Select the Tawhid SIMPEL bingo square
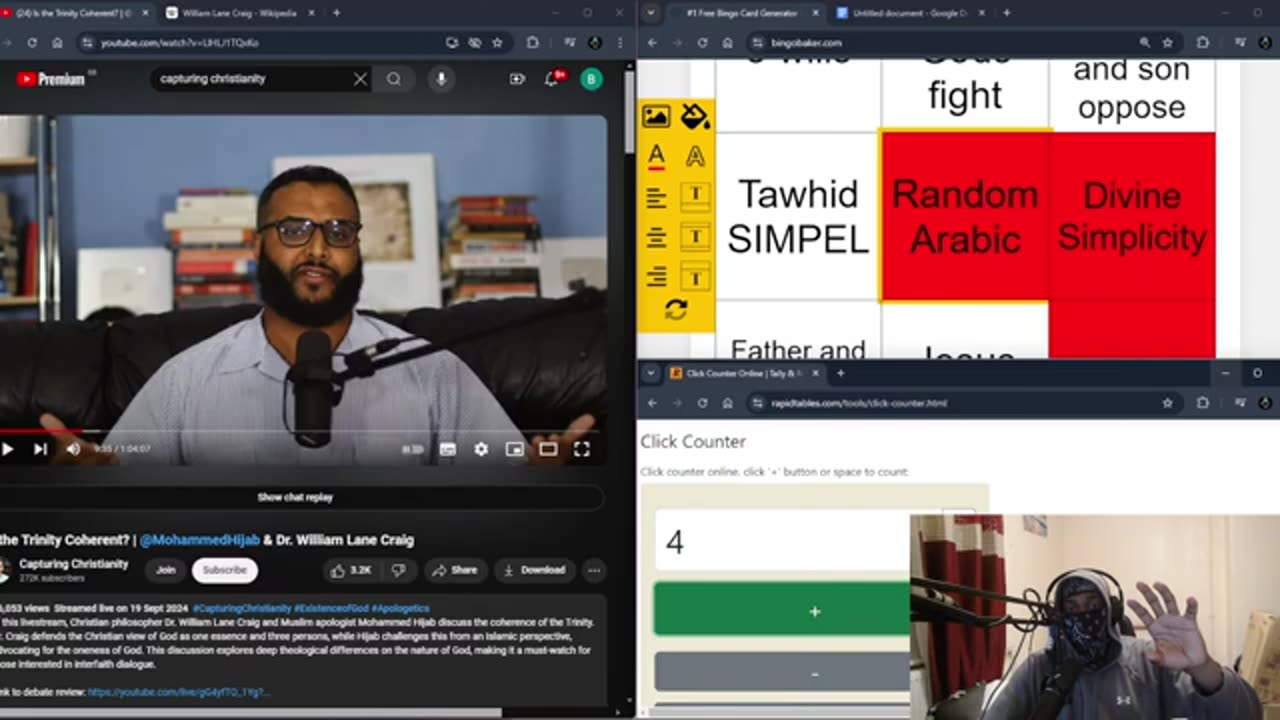Screen dimensions: 1280x720 798,216
